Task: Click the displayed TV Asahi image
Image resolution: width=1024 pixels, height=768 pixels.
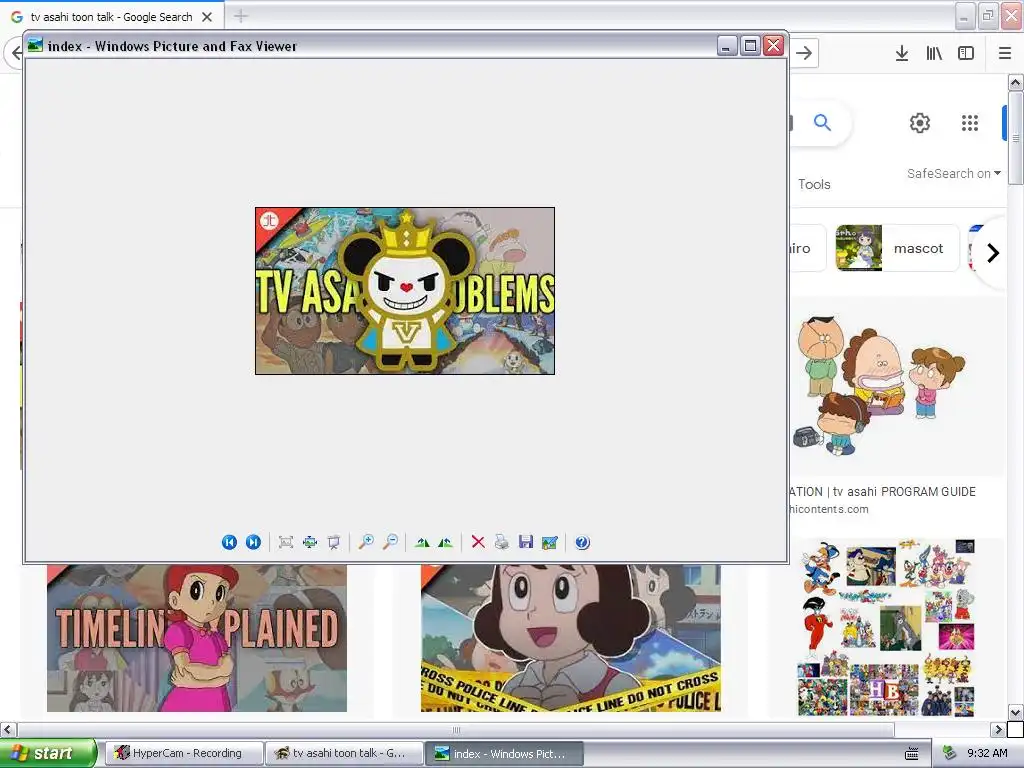Action: pyautogui.click(x=405, y=291)
